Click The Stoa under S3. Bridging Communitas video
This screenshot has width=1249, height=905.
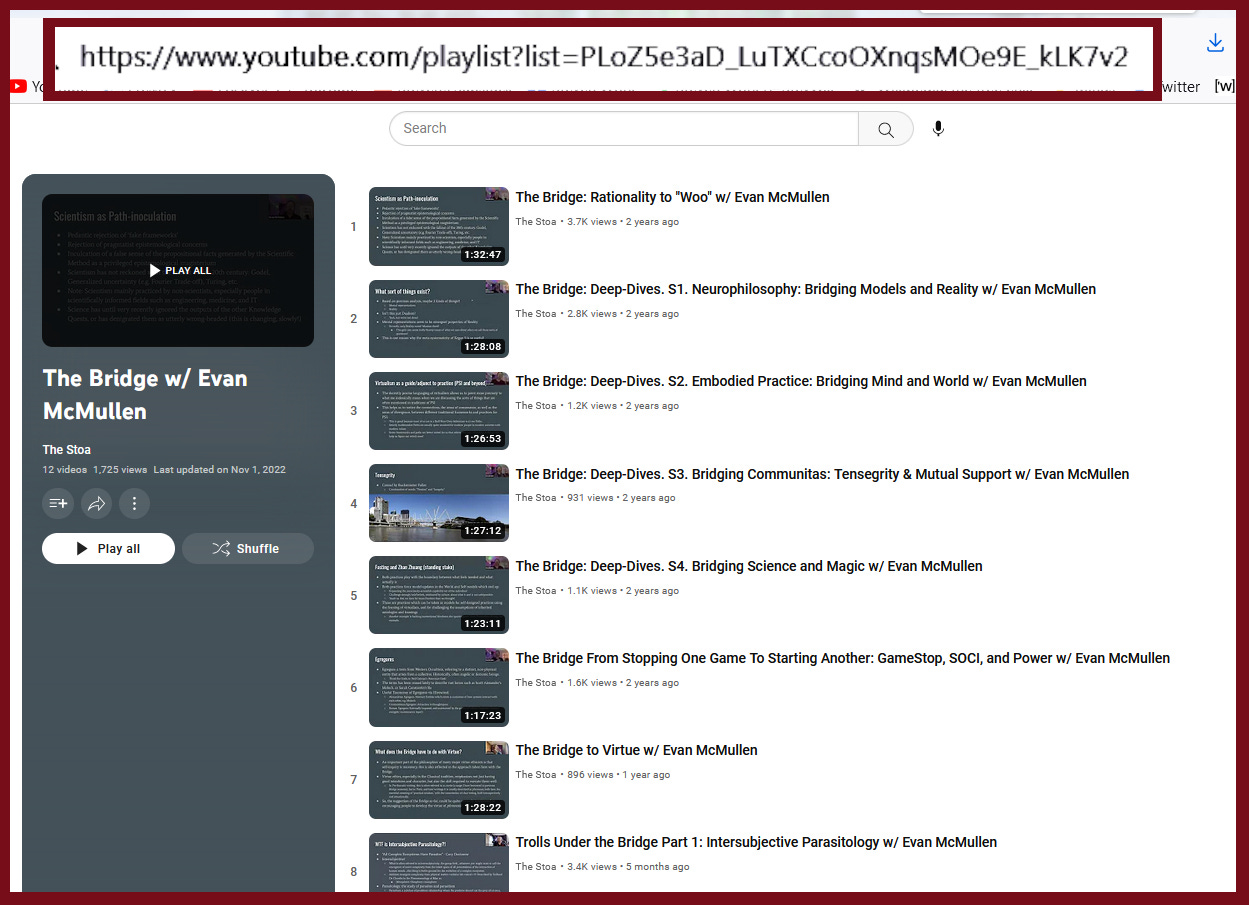coord(536,498)
